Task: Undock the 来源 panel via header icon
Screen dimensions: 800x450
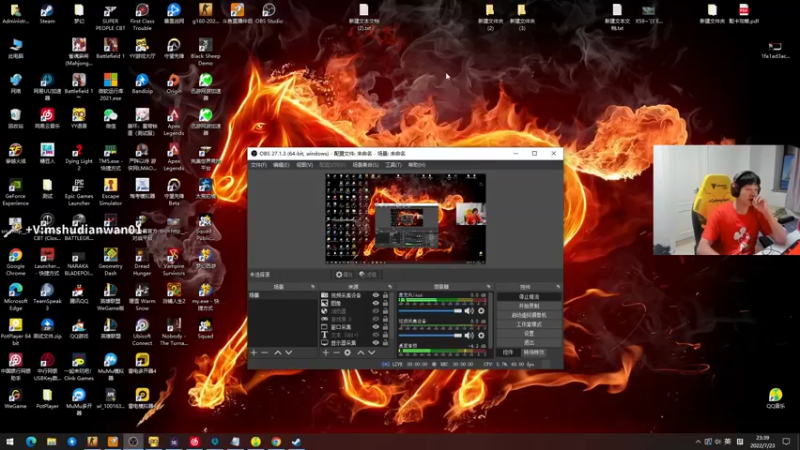Action: click(390, 287)
